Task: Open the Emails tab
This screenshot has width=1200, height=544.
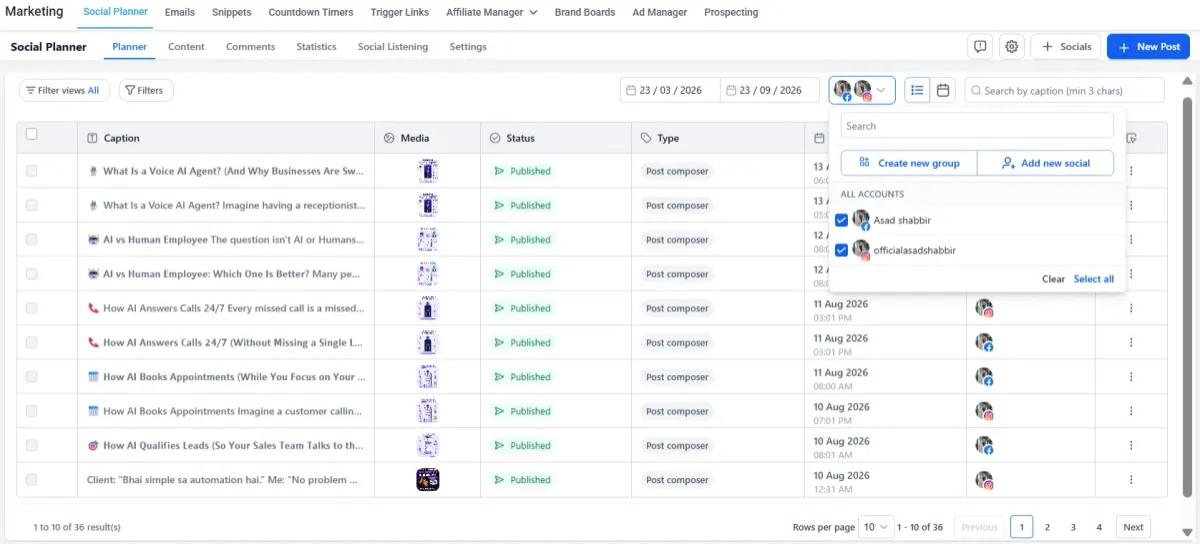Action: pyautogui.click(x=180, y=12)
